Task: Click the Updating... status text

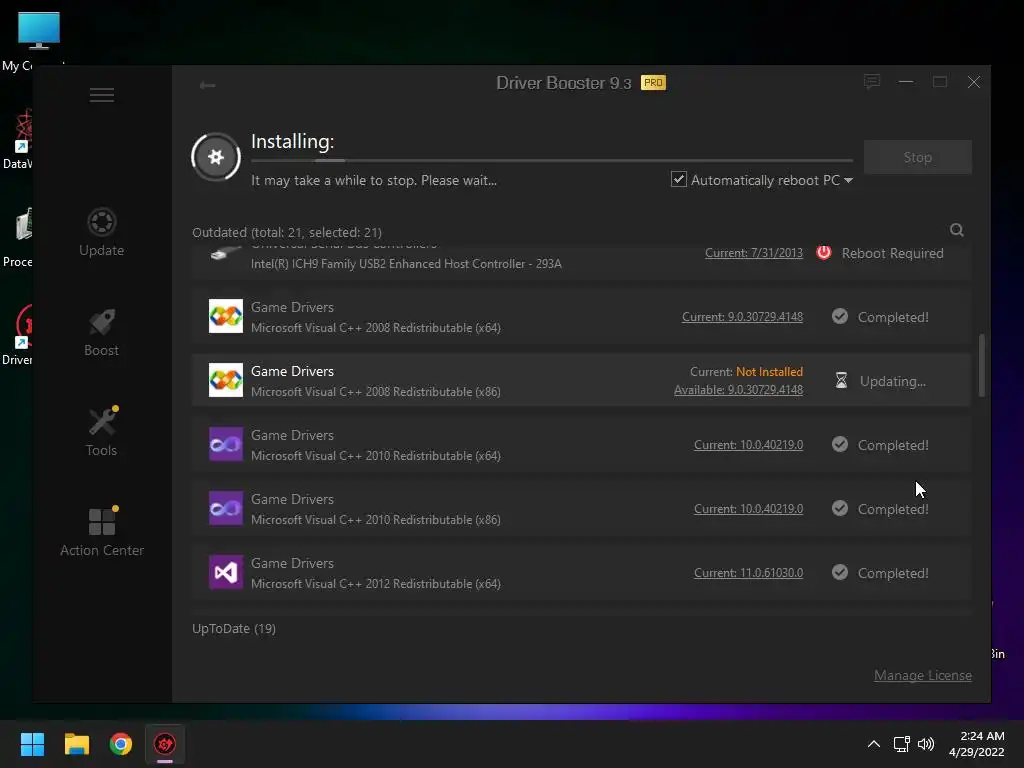Action: (892, 381)
